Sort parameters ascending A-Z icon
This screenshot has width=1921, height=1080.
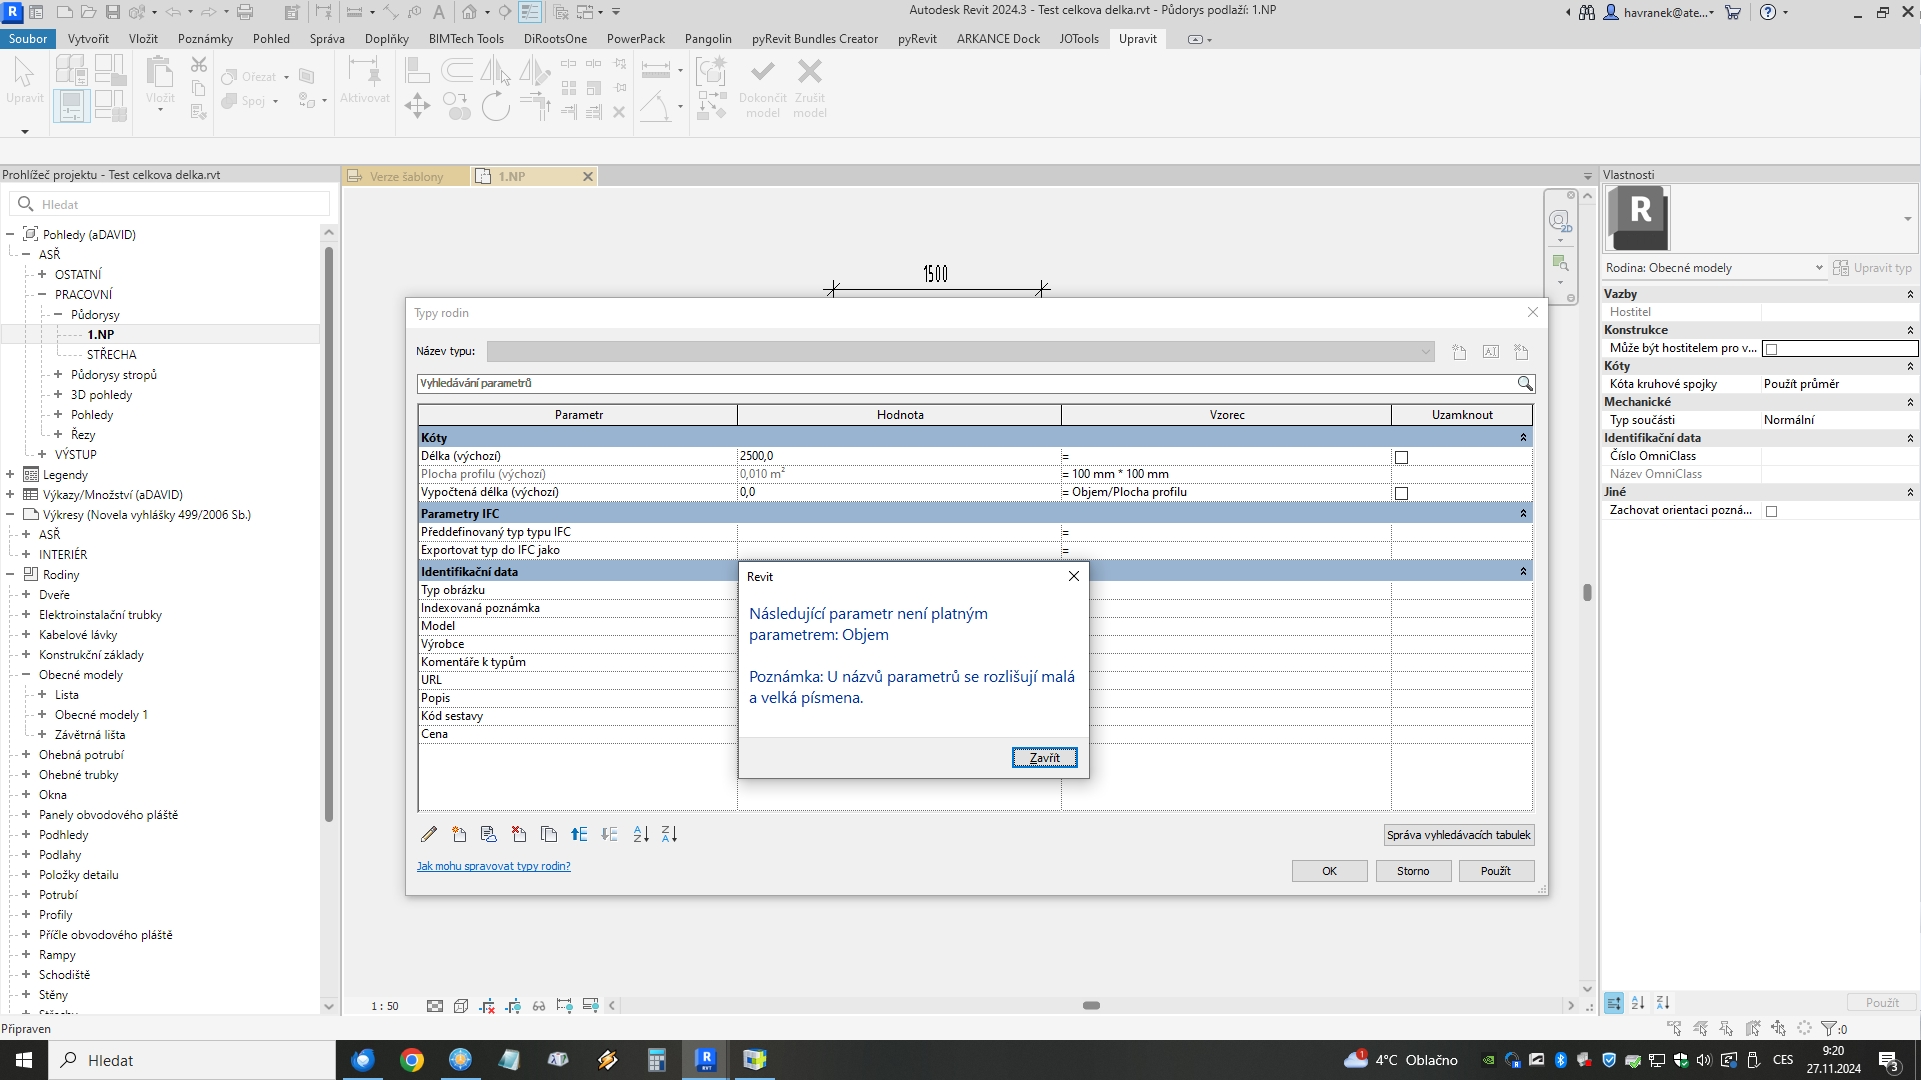(x=641, y=834)
